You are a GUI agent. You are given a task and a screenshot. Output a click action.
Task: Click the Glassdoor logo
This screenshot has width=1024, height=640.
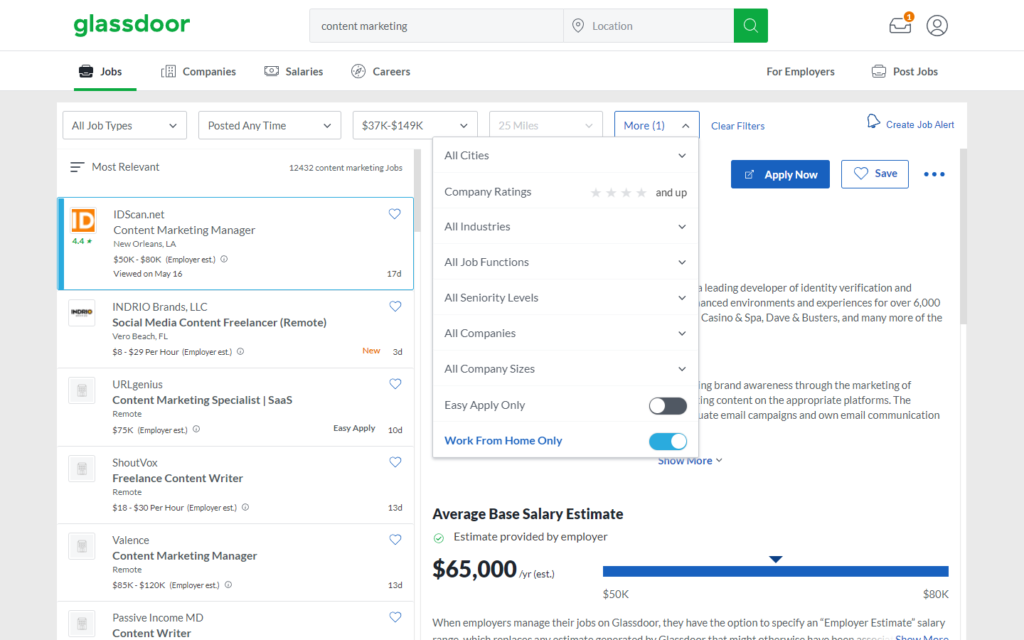click(131, 25)
